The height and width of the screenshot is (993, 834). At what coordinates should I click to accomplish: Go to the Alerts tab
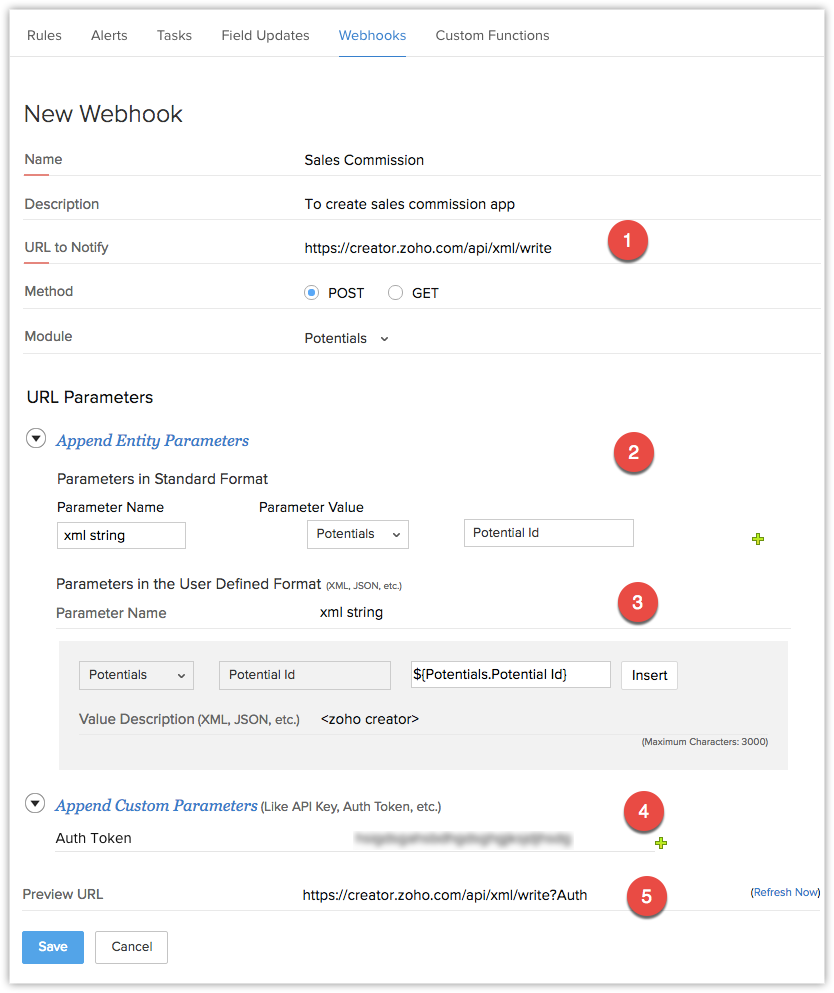pyautogui.click(x=109, y=35)
